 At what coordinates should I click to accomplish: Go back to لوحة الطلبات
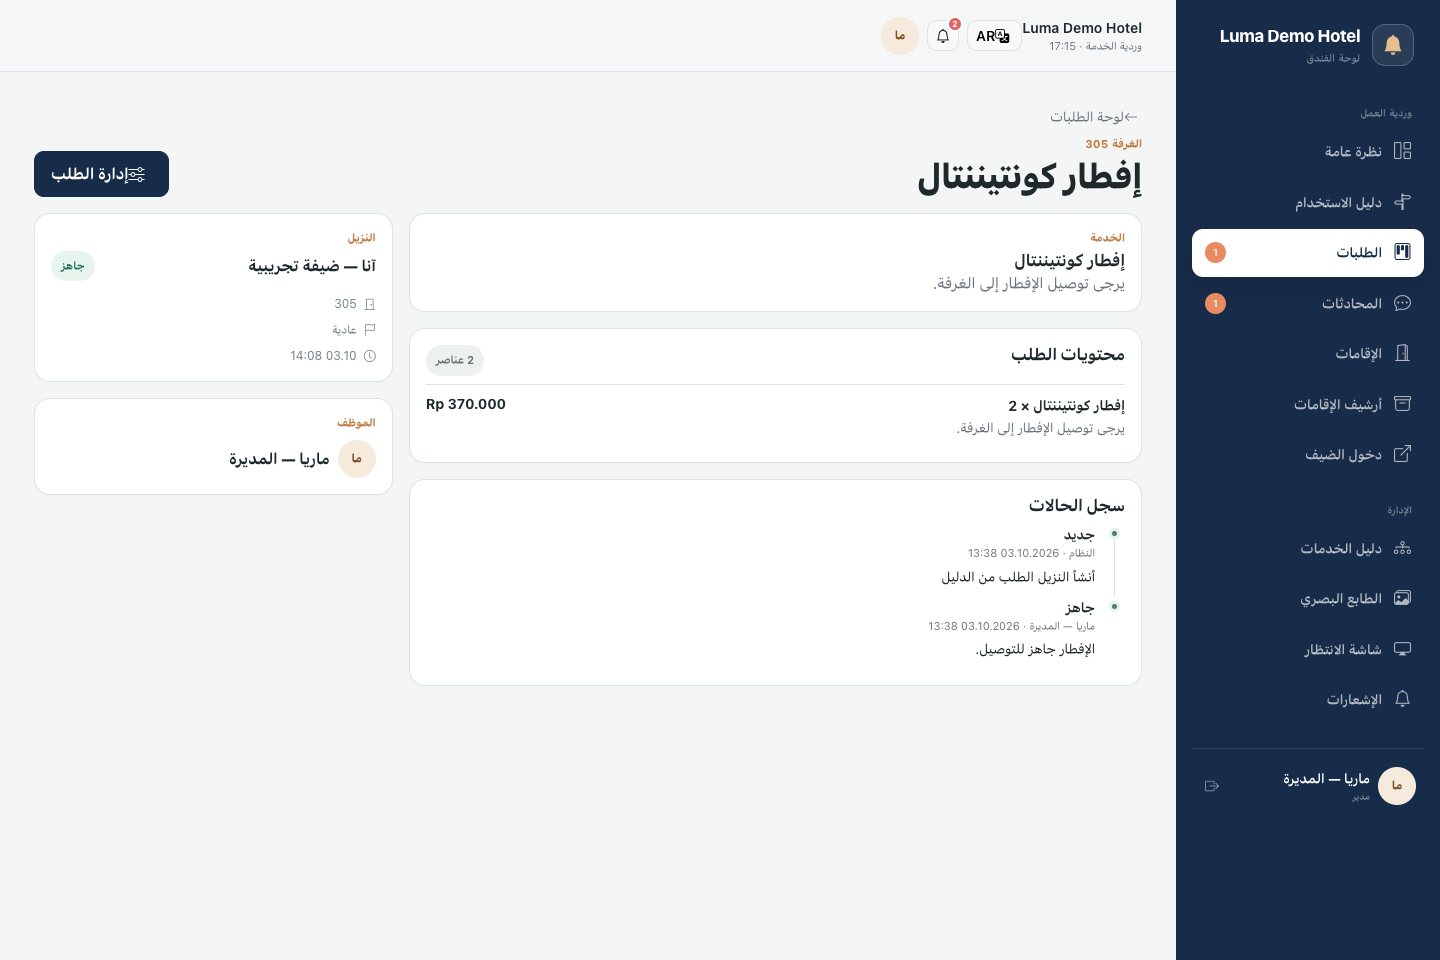click(x=1095, y=117)
